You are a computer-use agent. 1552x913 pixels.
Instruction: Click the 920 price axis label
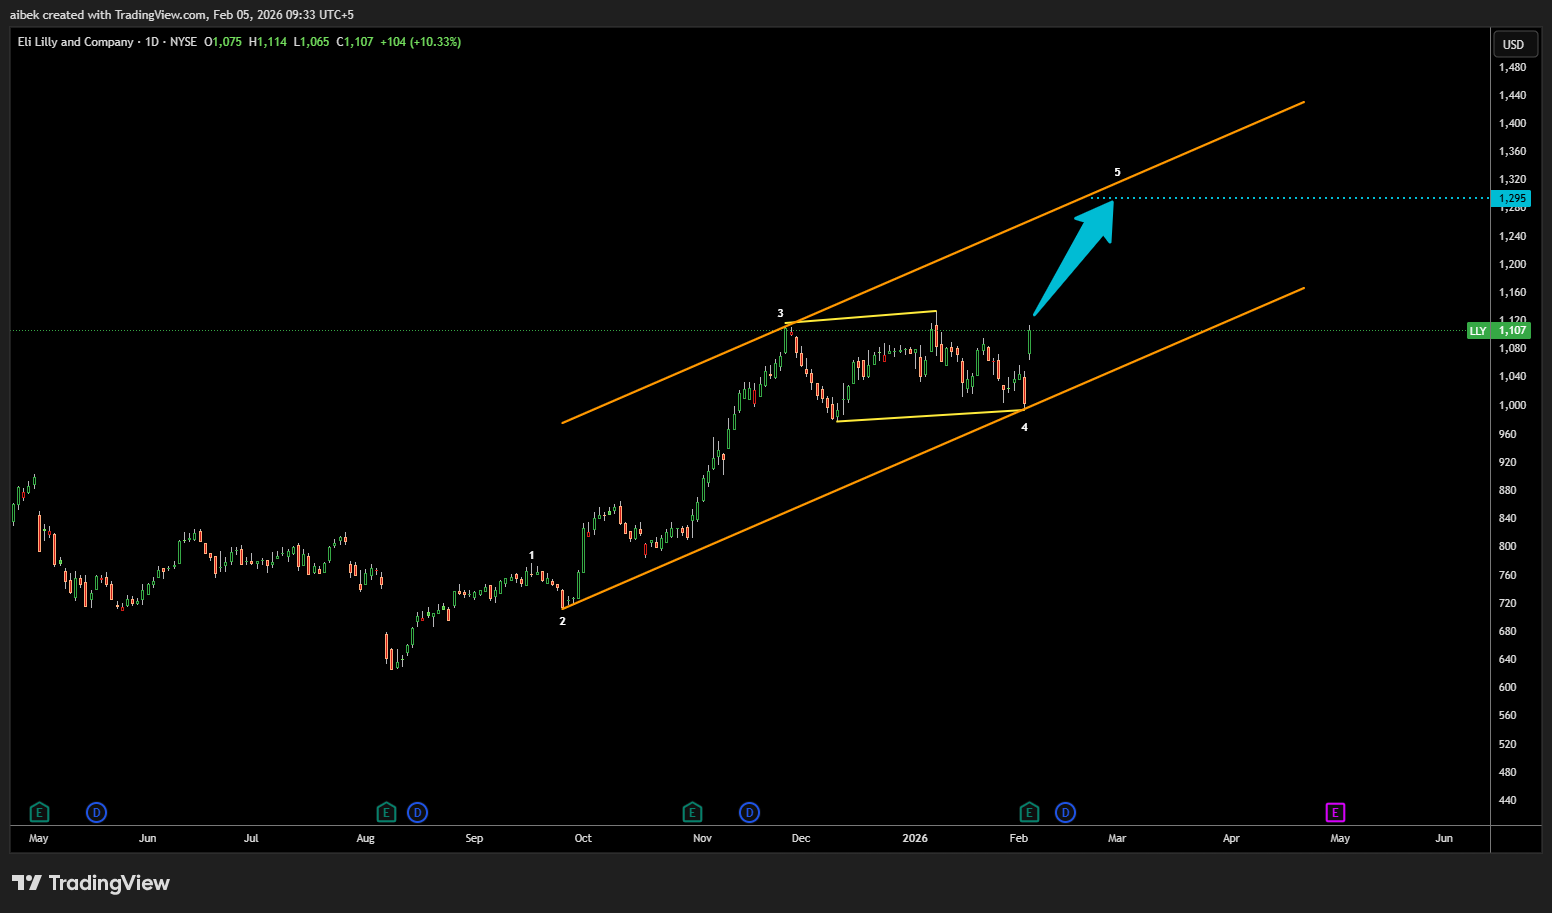pyautogui.click(x=1508, y=463)
